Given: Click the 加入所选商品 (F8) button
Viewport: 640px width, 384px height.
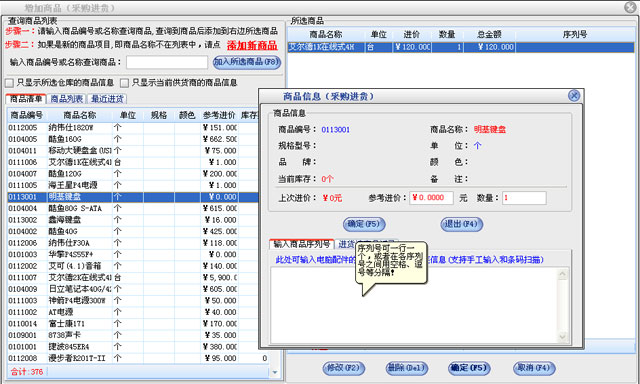Looking at the screenshot, I should [247, 62].
